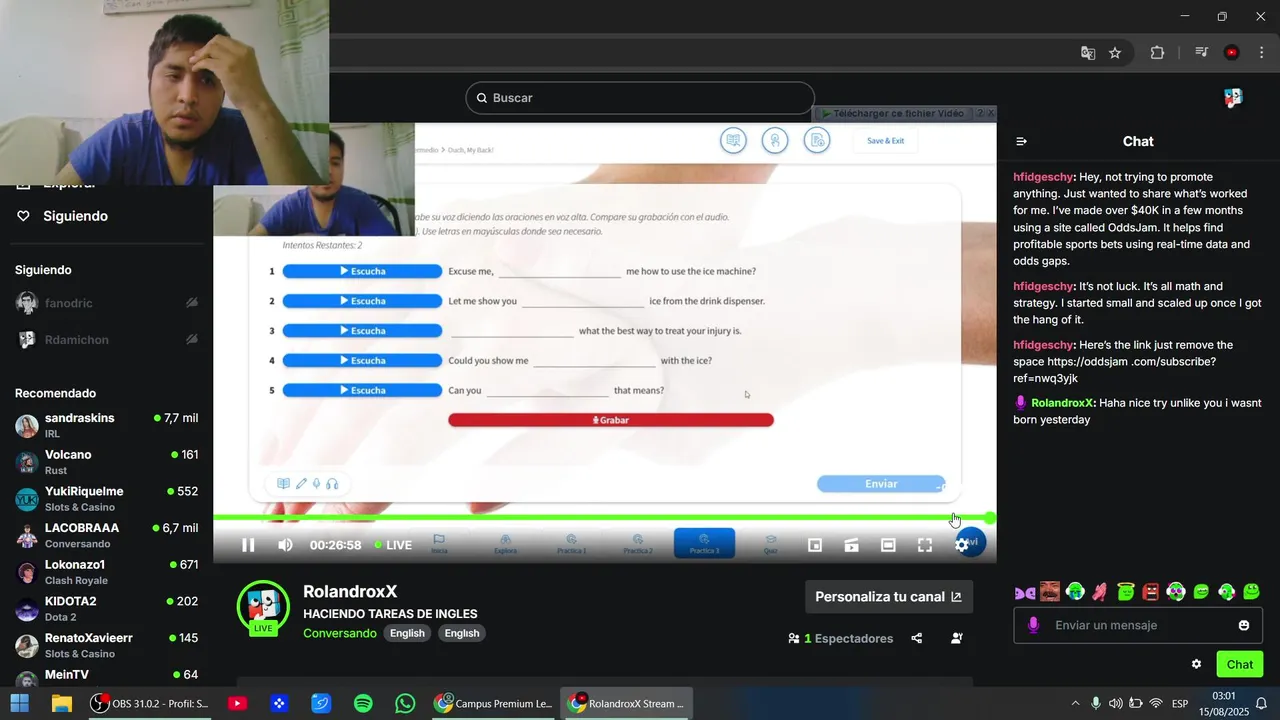The height and width of the screenshot is (720, 1280).
Task: Open recommended channel KIDOTA2
Action: tap(106, 608)
